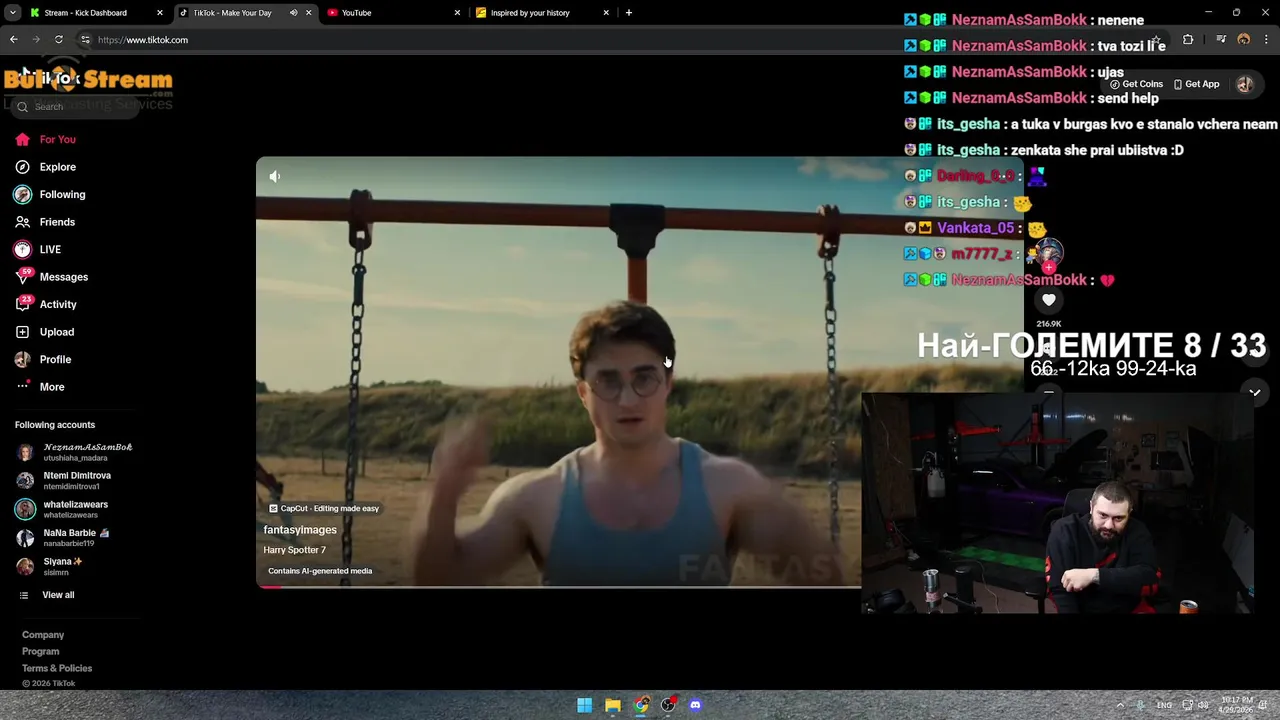The height and width of the screenshot is (720, 1280).
Task: Click the TikTok search field
Action: coord(75,106)
